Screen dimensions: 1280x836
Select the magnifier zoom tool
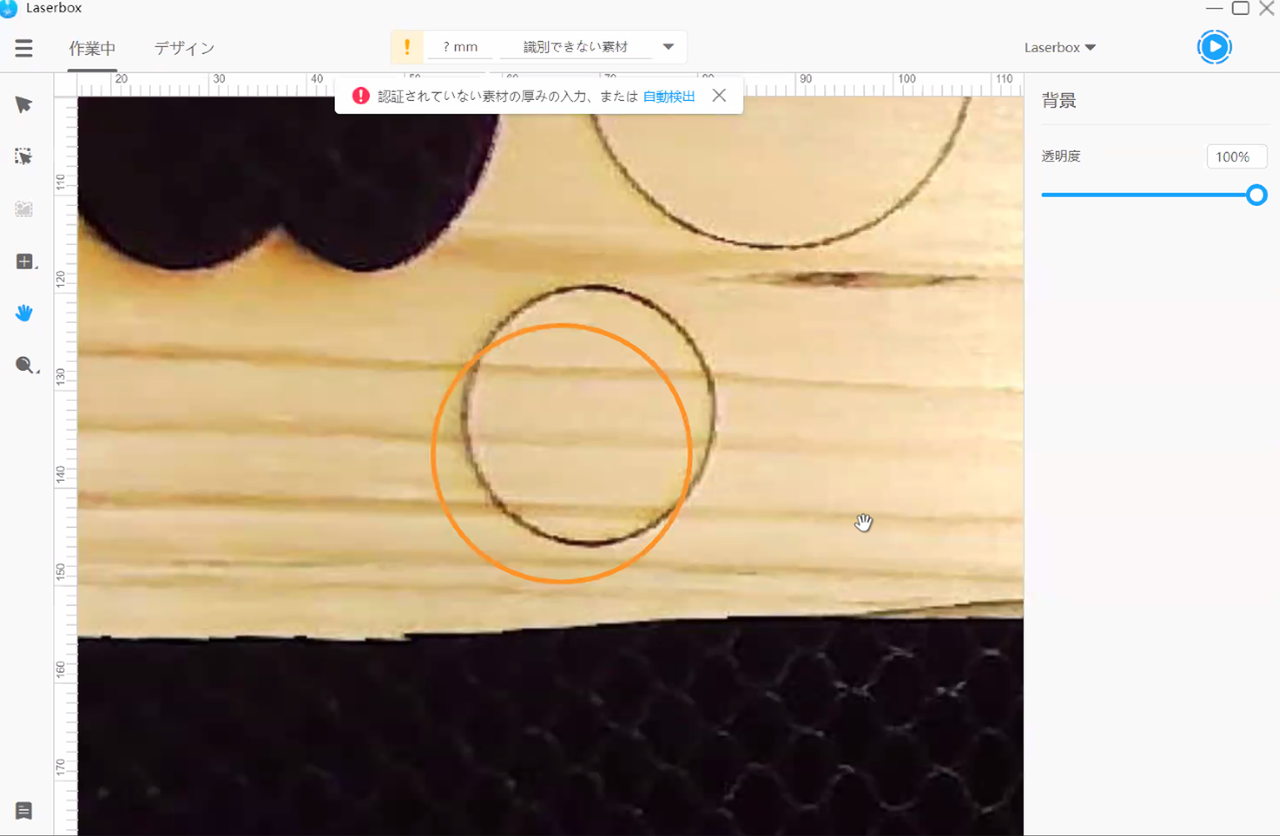point(25,366)
